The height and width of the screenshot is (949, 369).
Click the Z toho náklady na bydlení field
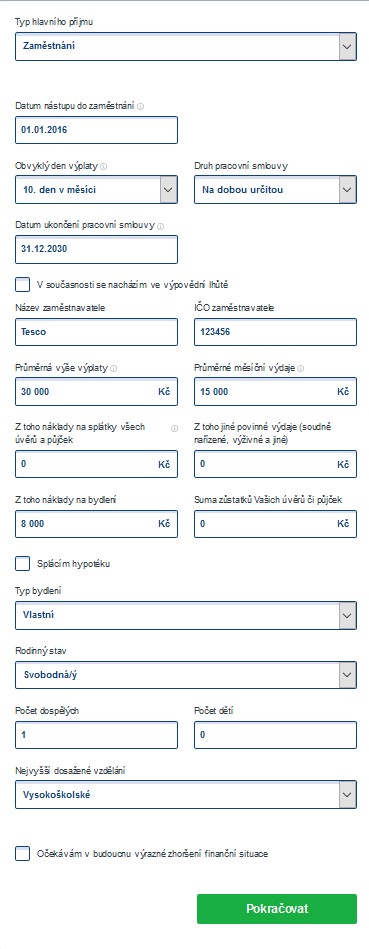[96, 524]
